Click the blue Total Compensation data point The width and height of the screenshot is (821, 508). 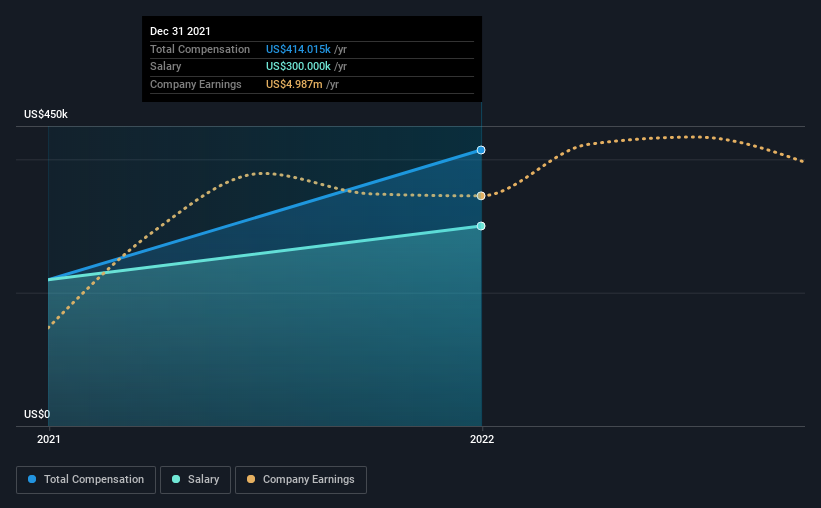[x=481, y=150]
